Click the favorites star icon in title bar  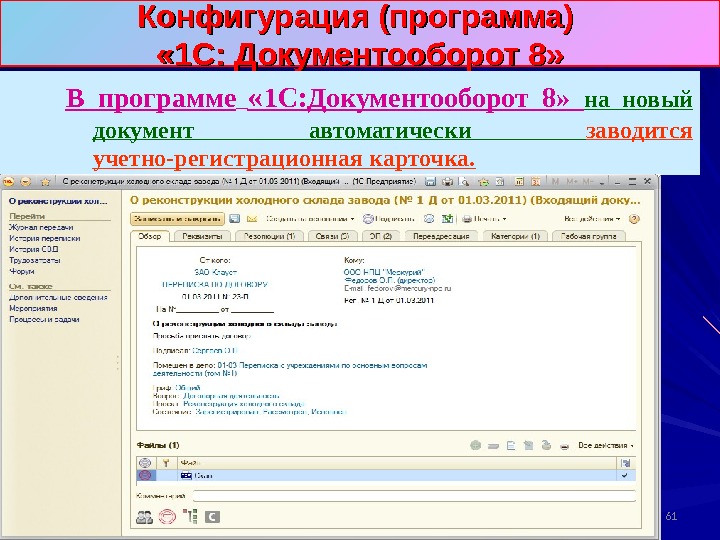click(45, 182)
